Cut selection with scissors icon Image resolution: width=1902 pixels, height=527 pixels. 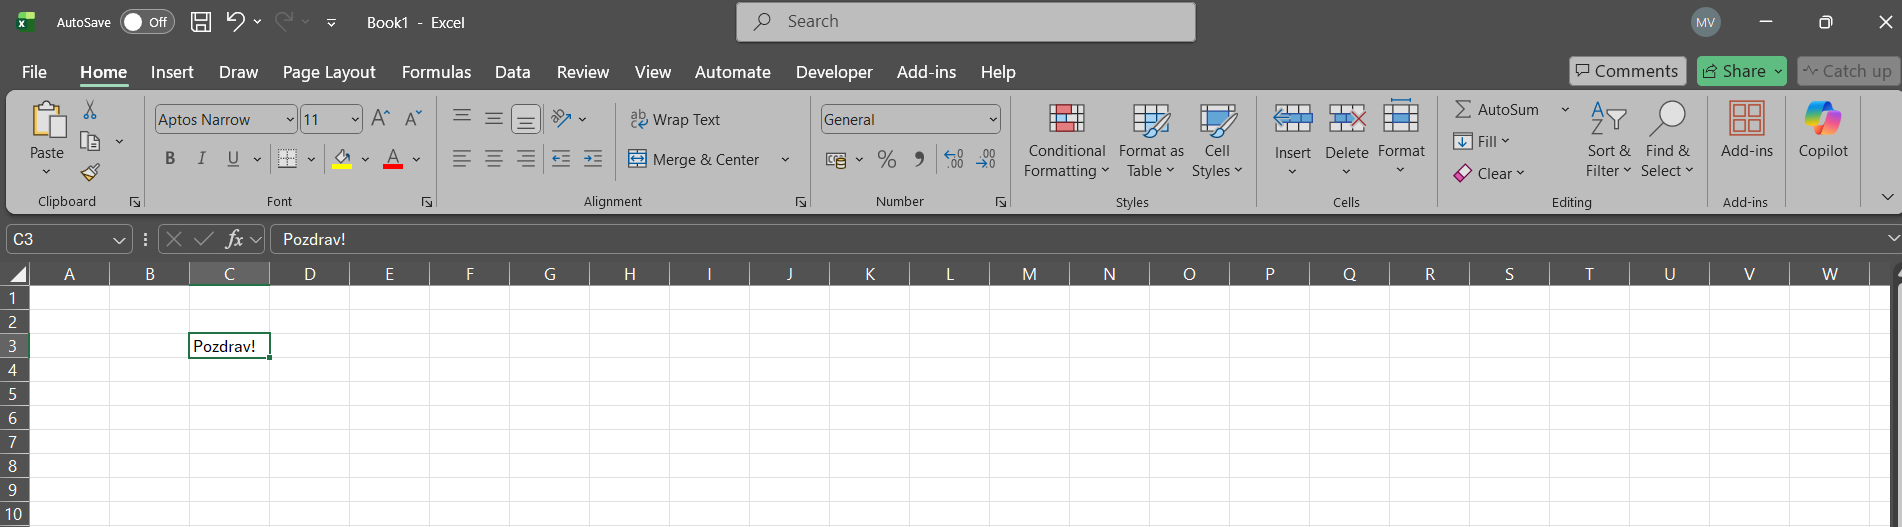click(x=90, y=110)
